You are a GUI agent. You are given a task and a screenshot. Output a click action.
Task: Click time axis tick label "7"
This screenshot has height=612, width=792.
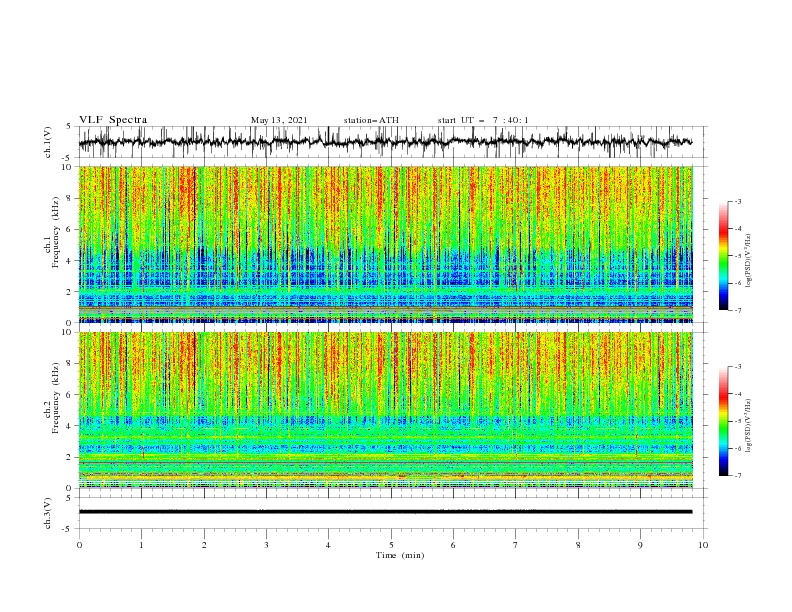point(515,545)
